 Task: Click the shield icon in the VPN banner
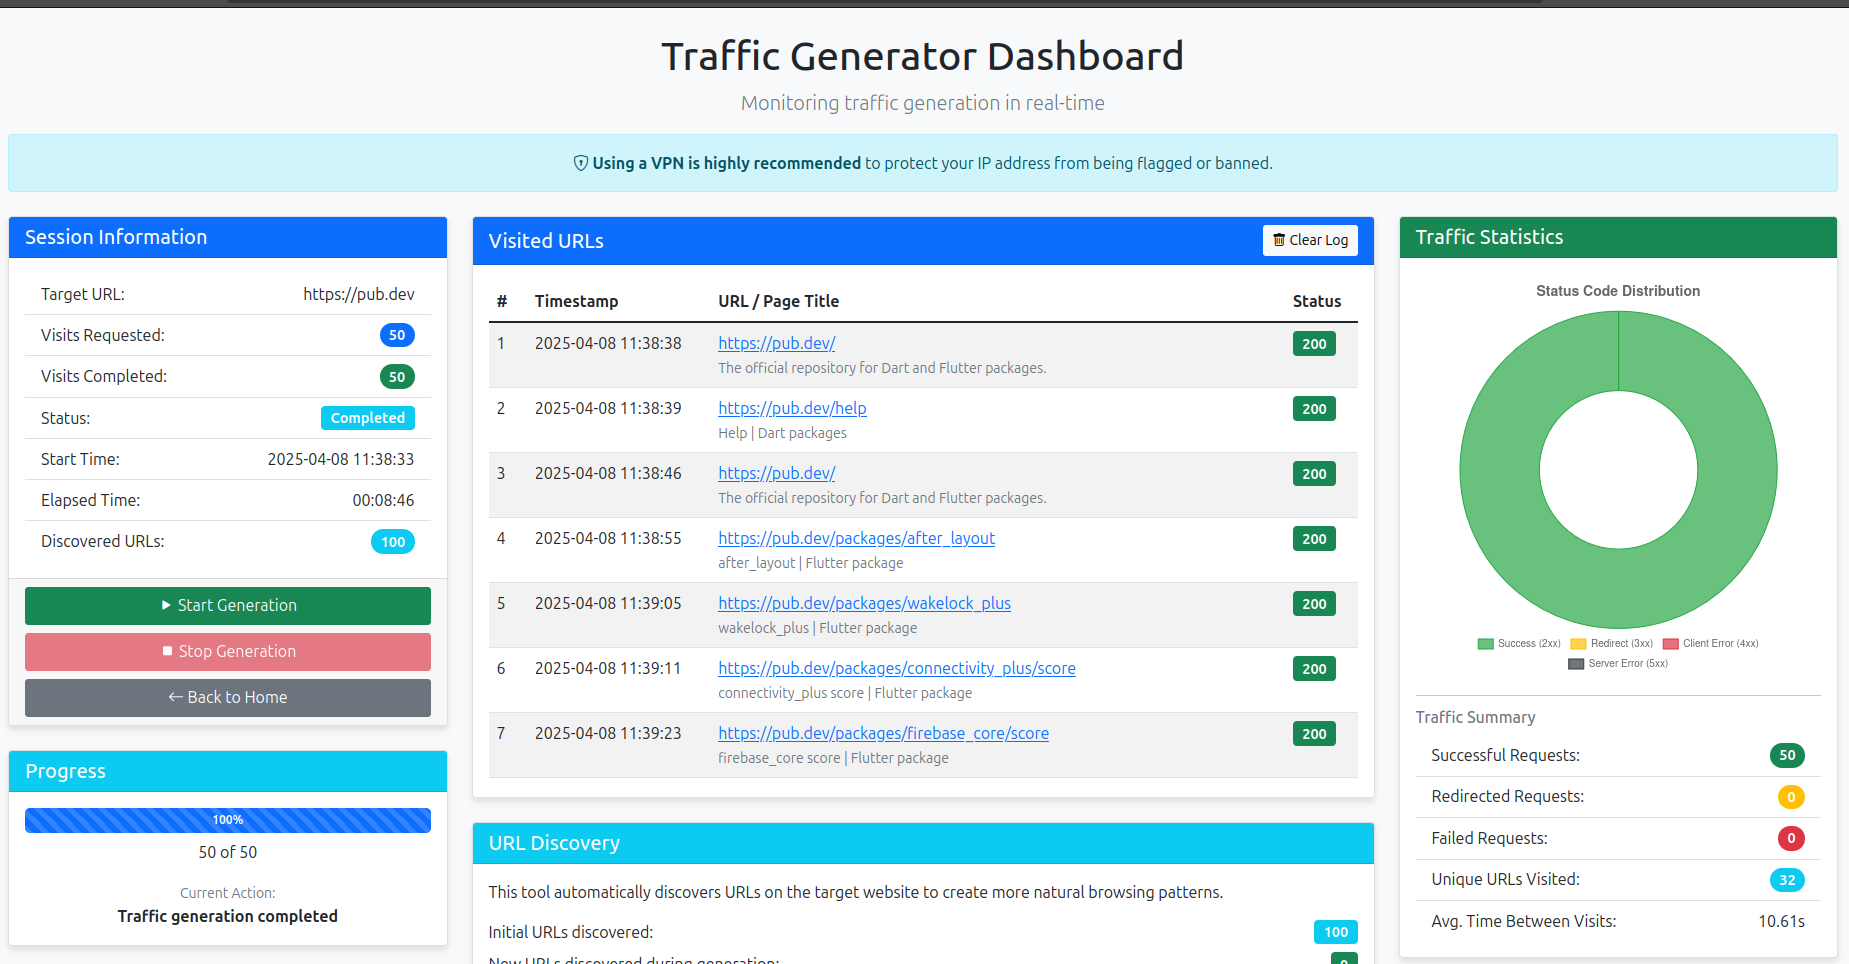coord(581,162)
